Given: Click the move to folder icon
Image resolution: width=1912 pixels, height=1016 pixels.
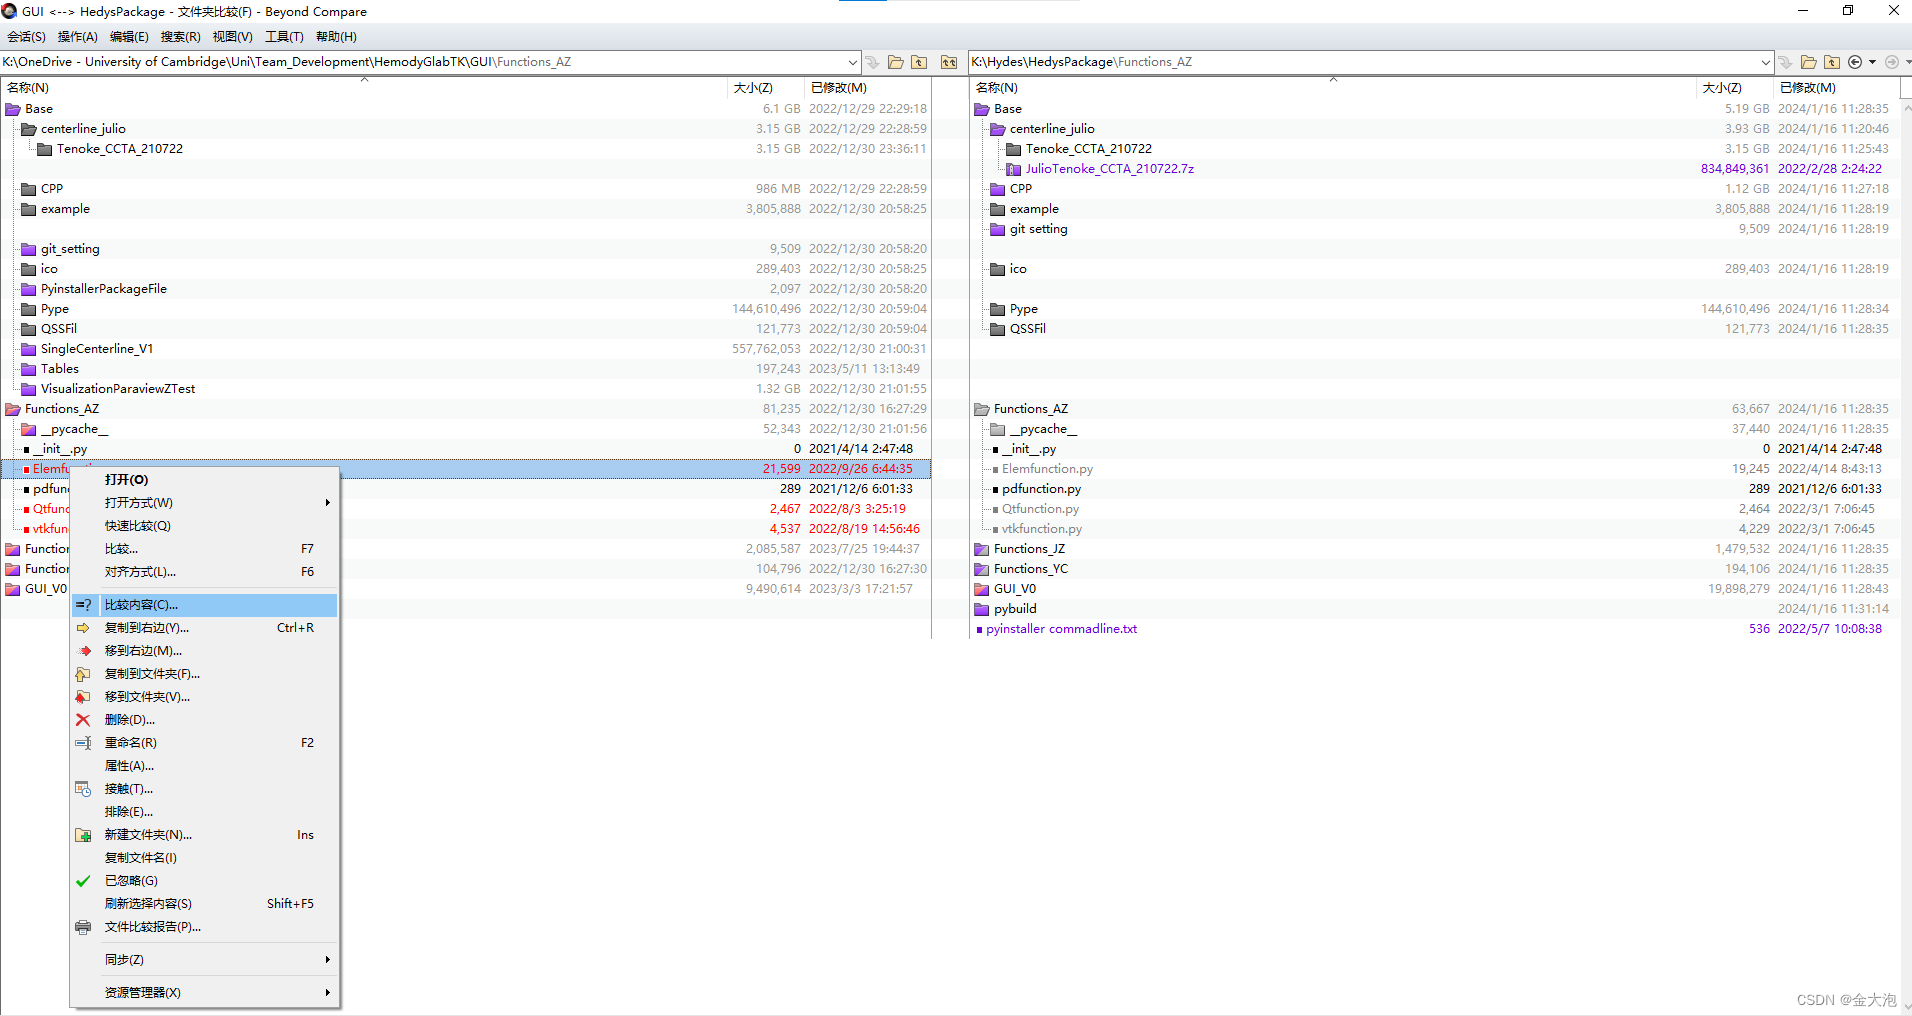Looking at the screenshot, I should 83,697.
